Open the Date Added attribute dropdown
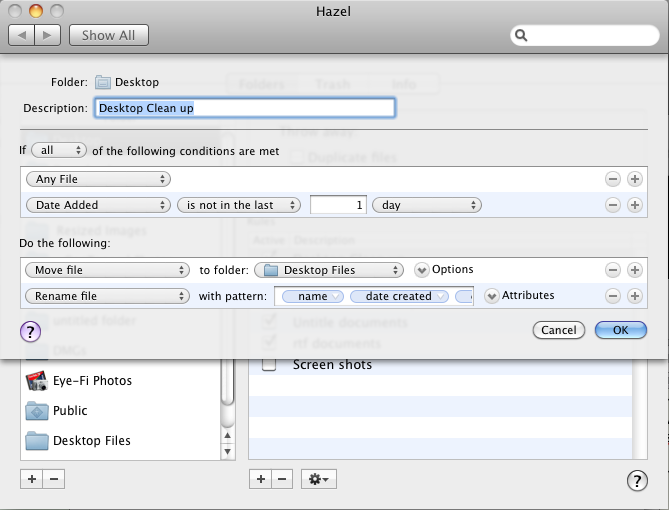This screenshot has height=510, width=669. click(x=97, y=205)
